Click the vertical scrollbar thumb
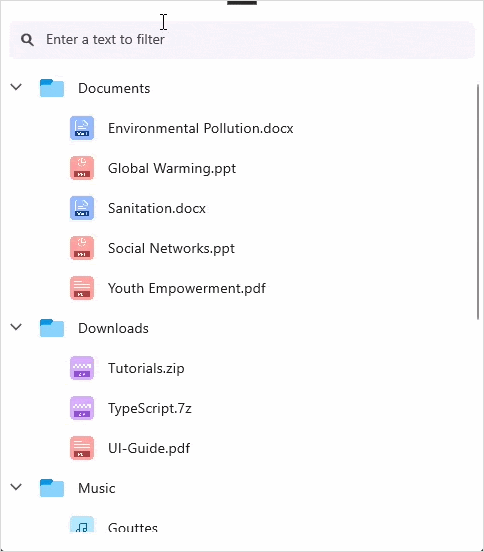 click(x=478, y=202)
